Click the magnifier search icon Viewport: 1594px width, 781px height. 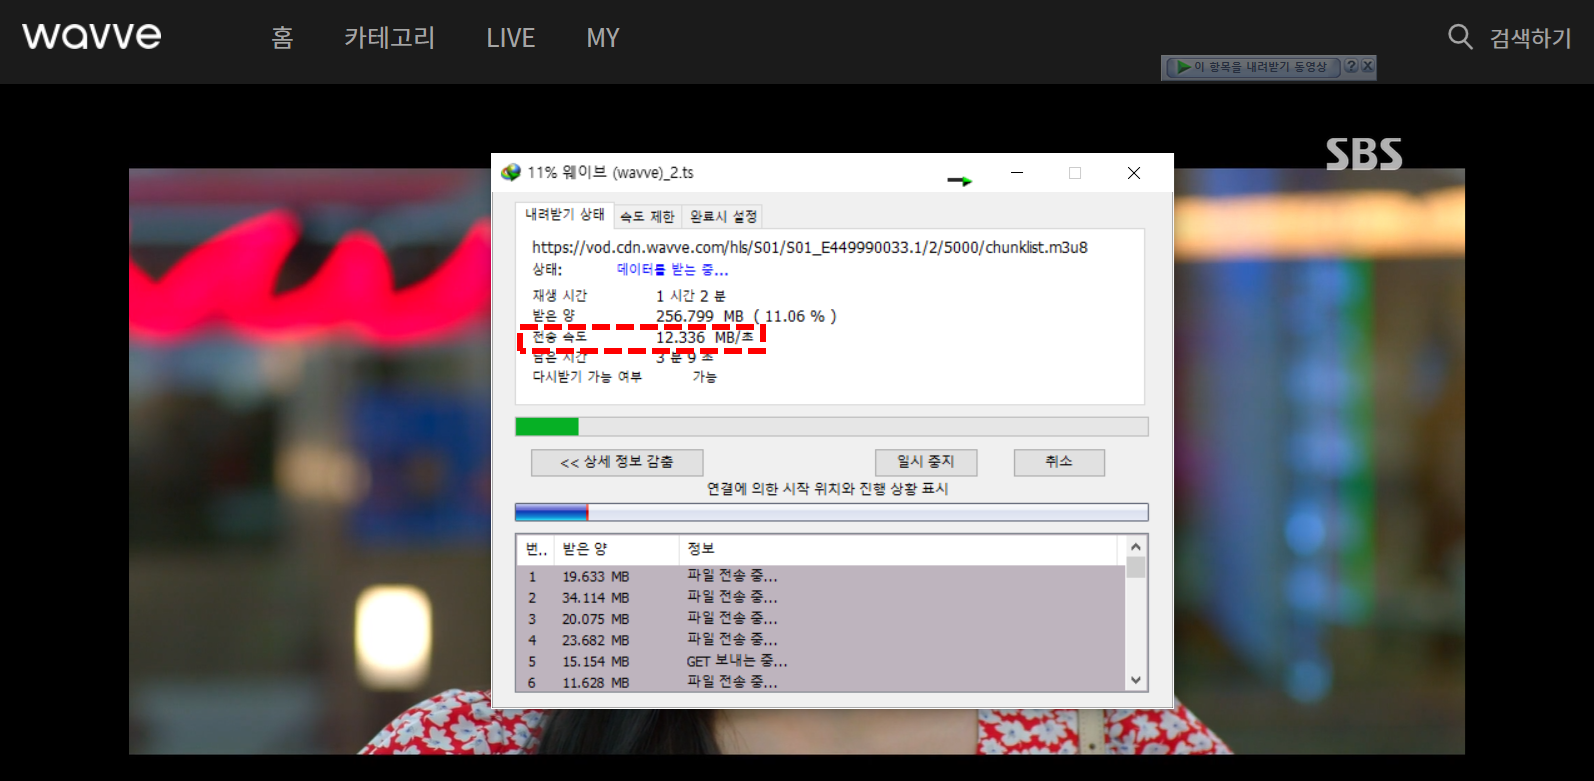(1460, 37)
